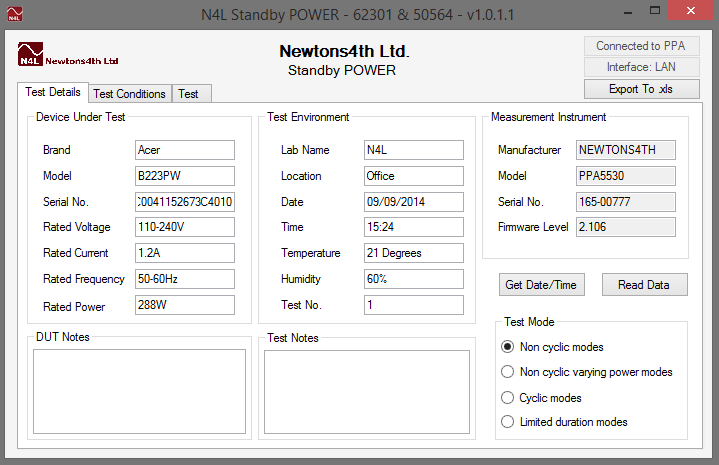Select Non cyclic varying power modes option

(x=507, y=371)
